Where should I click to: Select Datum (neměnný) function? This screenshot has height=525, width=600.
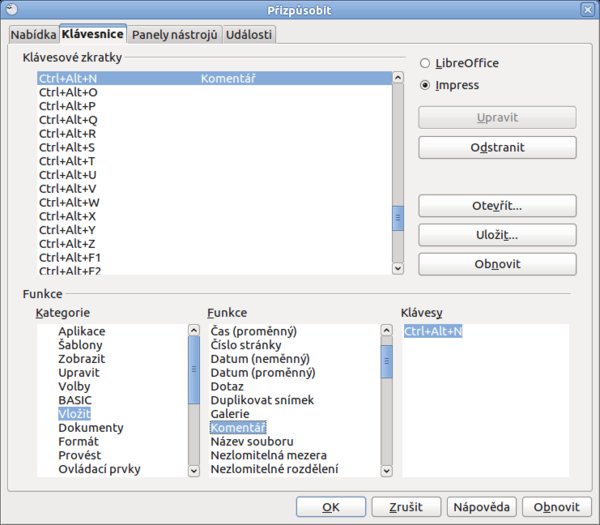(x=260, y=359)
